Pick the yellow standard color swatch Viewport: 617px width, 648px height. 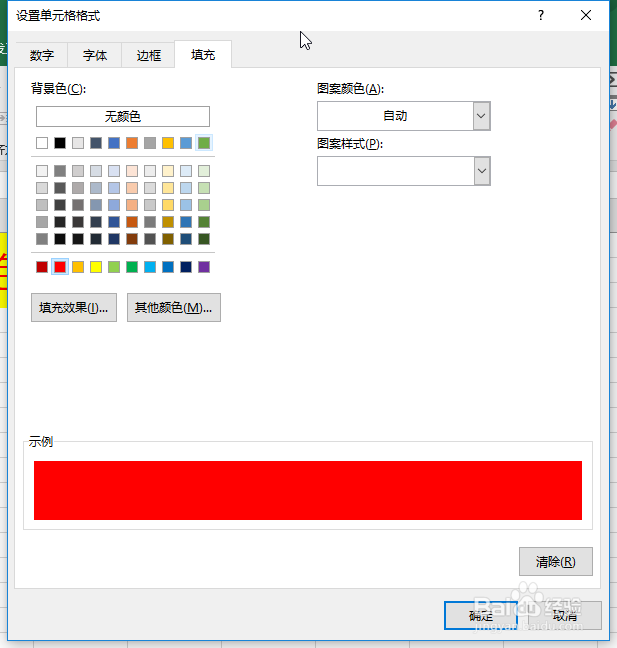[x=96, y=267]
